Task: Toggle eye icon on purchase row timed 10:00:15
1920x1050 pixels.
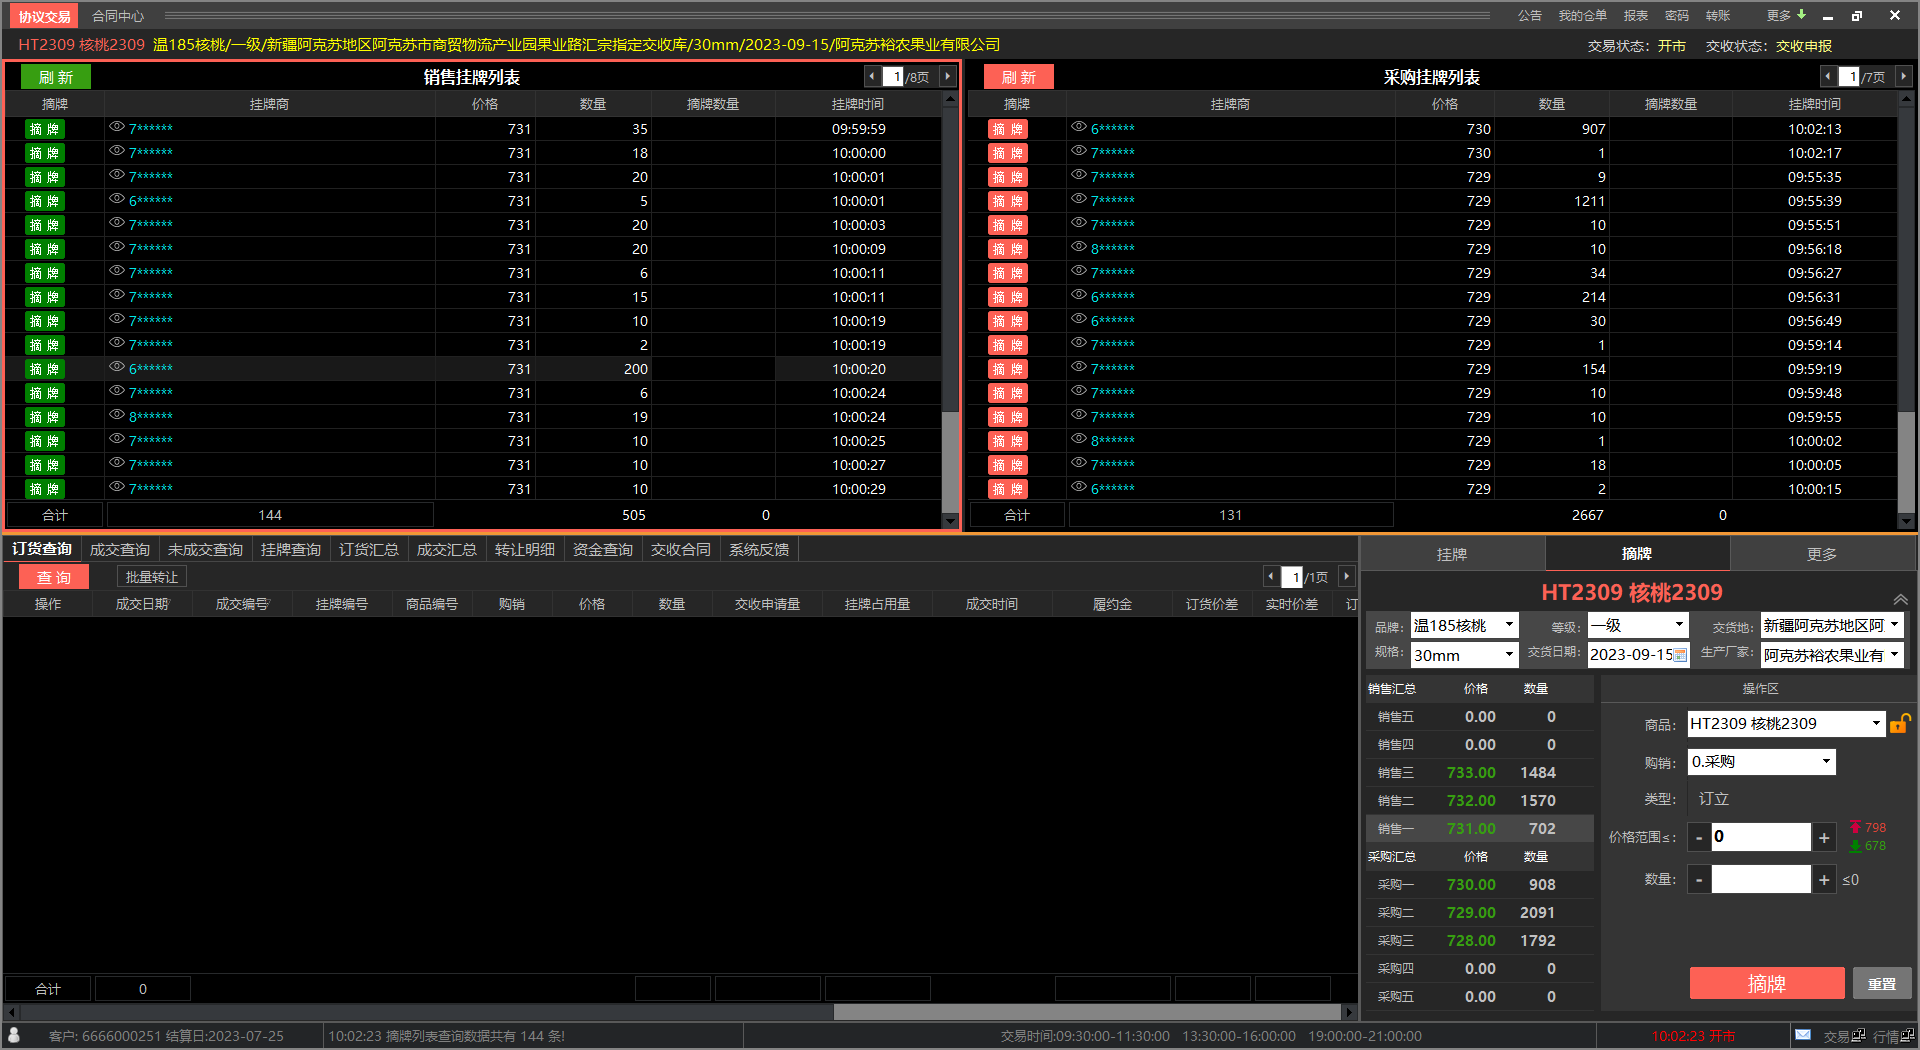Action: [x=1079, y=487]
